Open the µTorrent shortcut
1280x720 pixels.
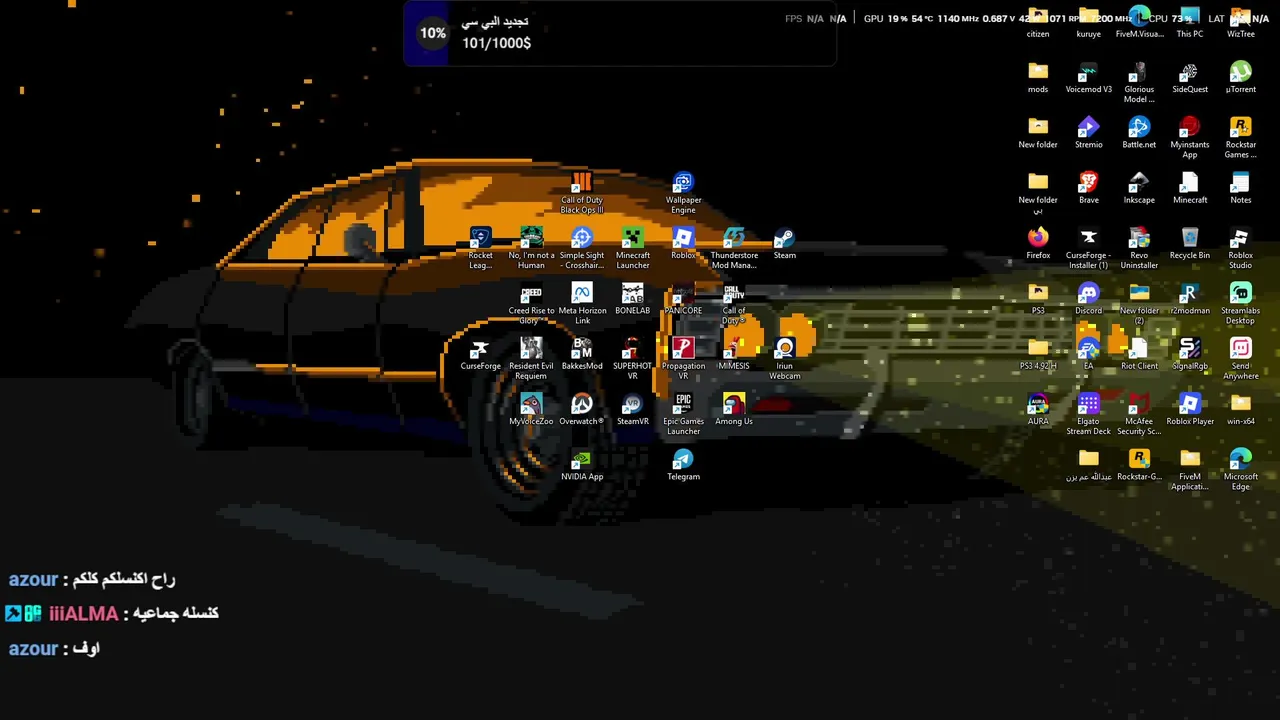tap(1240, 78)
